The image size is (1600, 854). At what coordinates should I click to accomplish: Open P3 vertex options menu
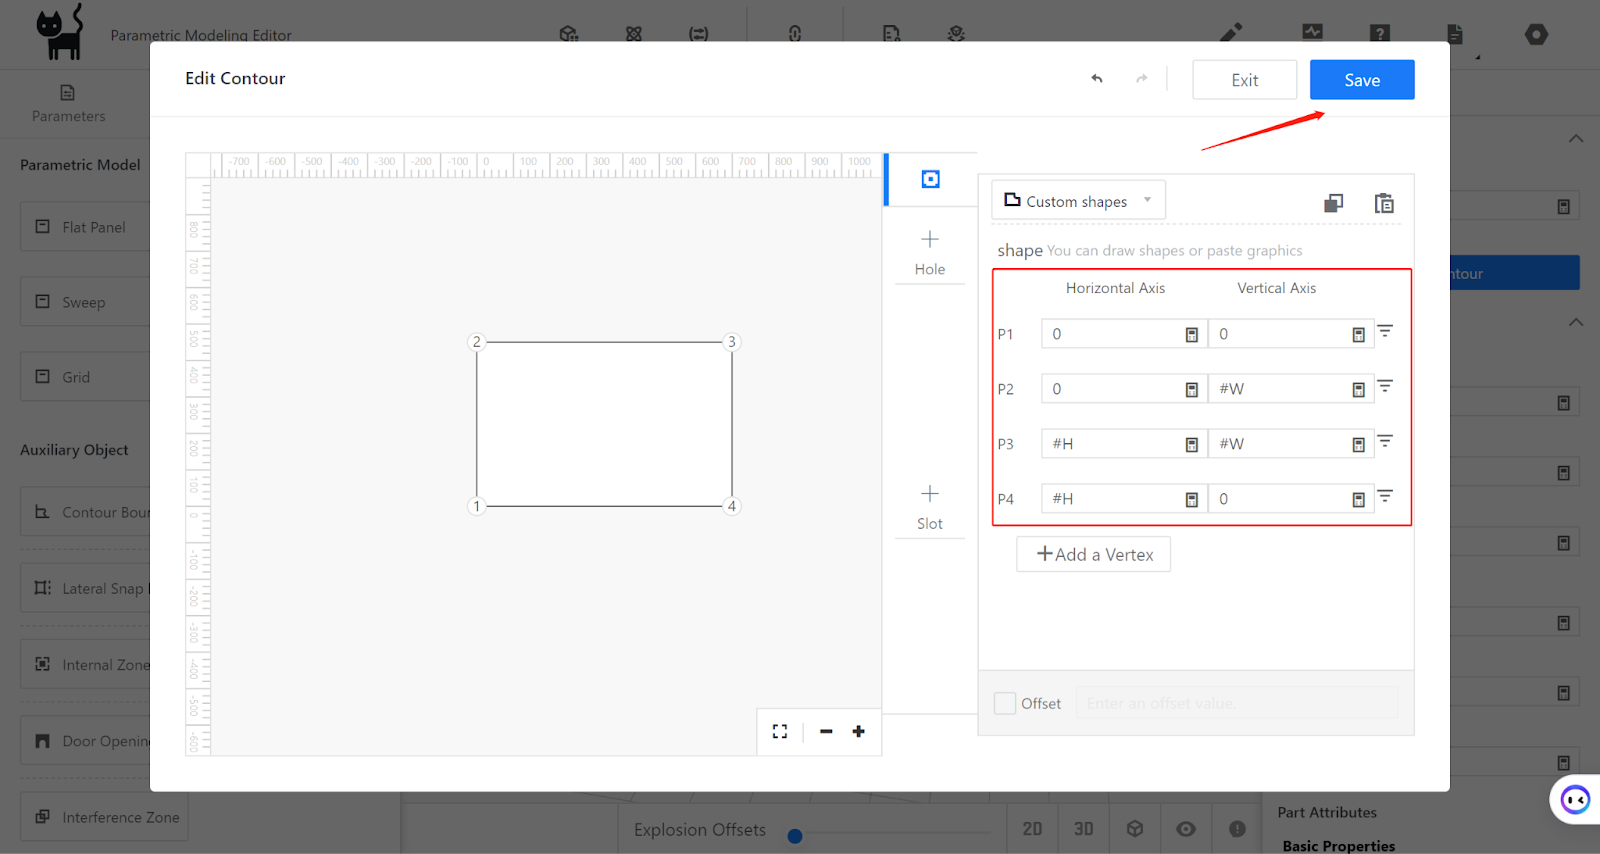pos(1385,441)
